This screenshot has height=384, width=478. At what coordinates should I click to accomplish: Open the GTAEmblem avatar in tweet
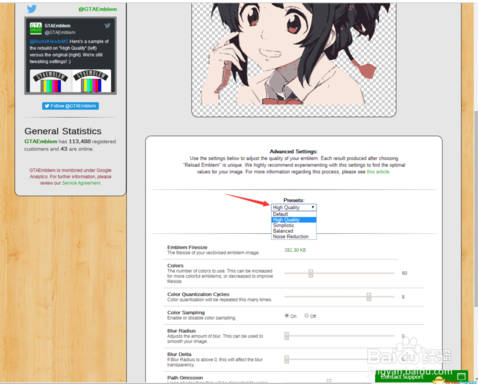pos(36,28)
